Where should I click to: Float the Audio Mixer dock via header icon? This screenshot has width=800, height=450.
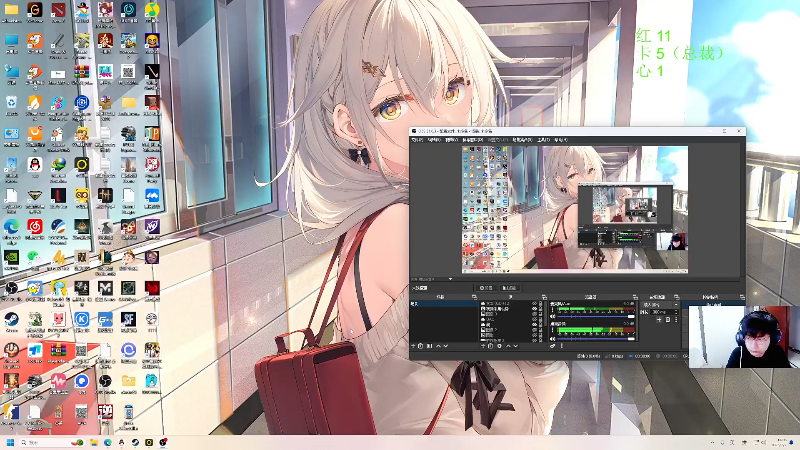635,297
